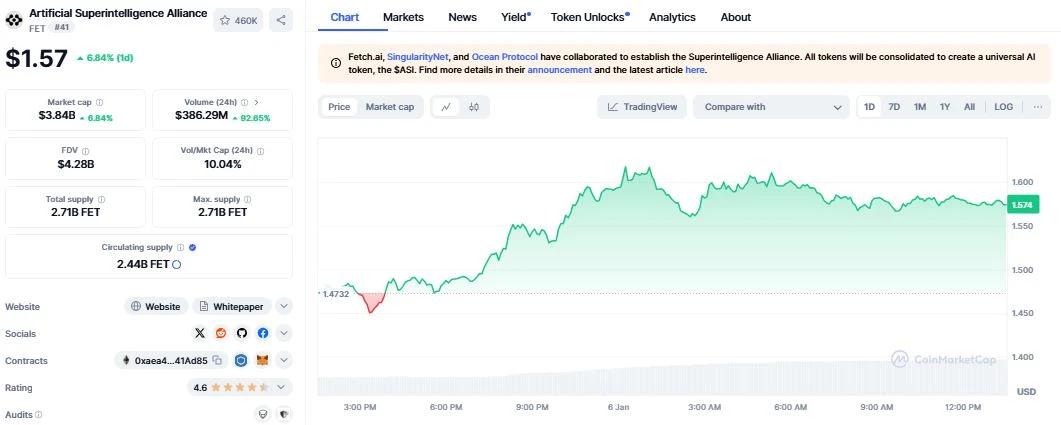Open the Chart tab

[345, 17]
